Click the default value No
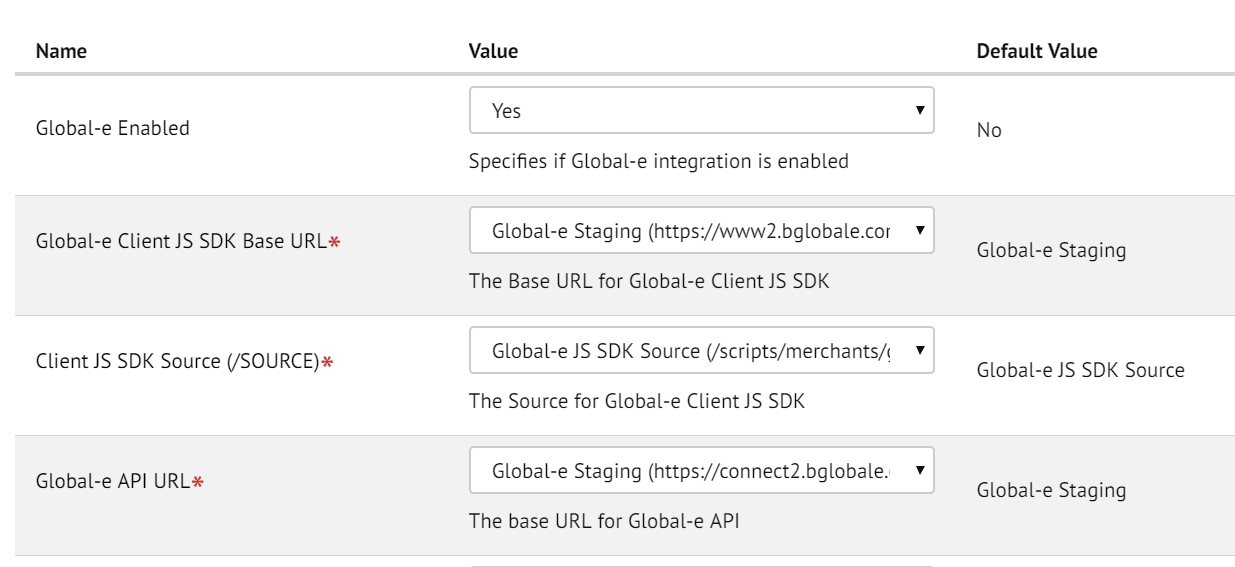 click(989, 131)
